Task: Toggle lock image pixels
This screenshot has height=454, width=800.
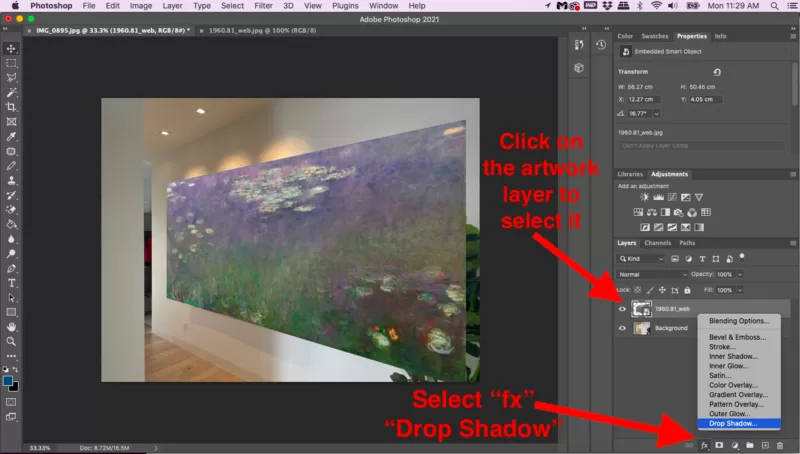Action: (x=650, y=290)
